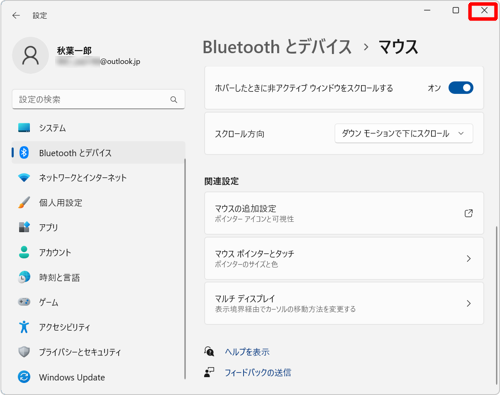Click the main pane vertical scrollbar
This screenshot has width=500, height=395.
click(x=496, y=305)
